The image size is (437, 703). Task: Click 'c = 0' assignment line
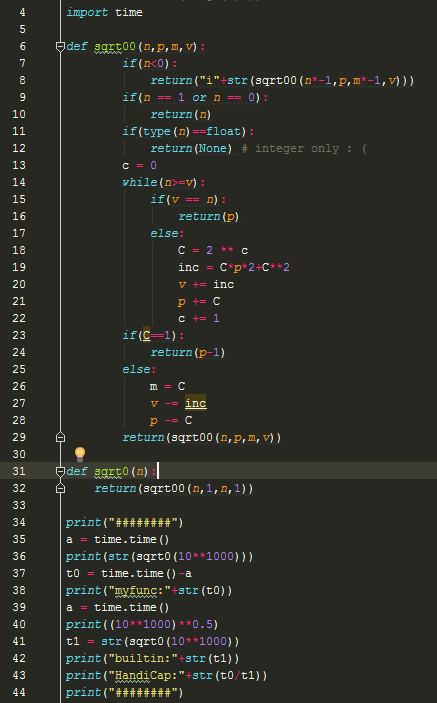(x=140, y=165)
